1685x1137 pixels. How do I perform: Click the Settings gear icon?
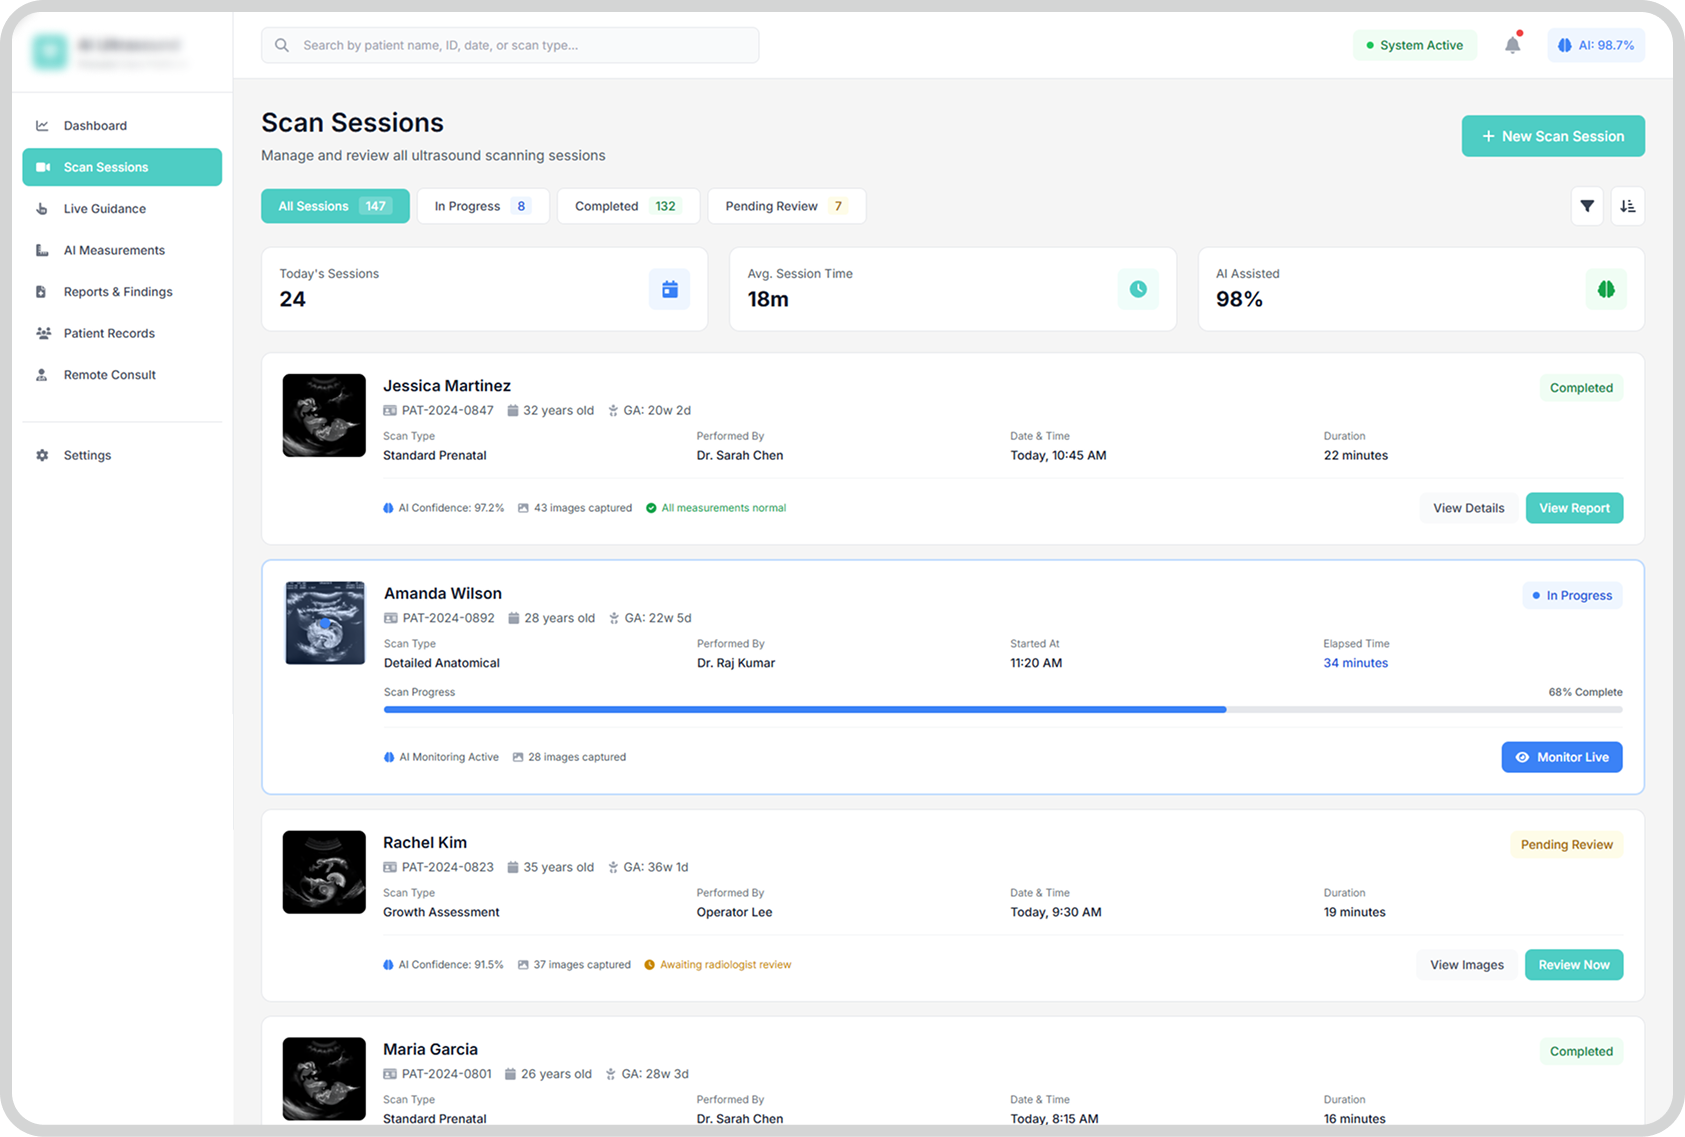[x=42, y=455]
